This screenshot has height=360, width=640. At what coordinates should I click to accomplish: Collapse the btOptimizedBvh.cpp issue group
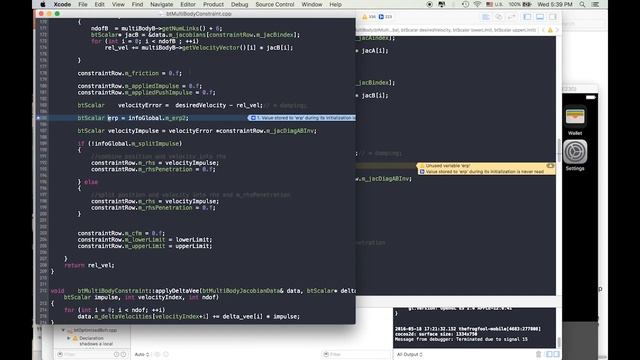[63, 330]
